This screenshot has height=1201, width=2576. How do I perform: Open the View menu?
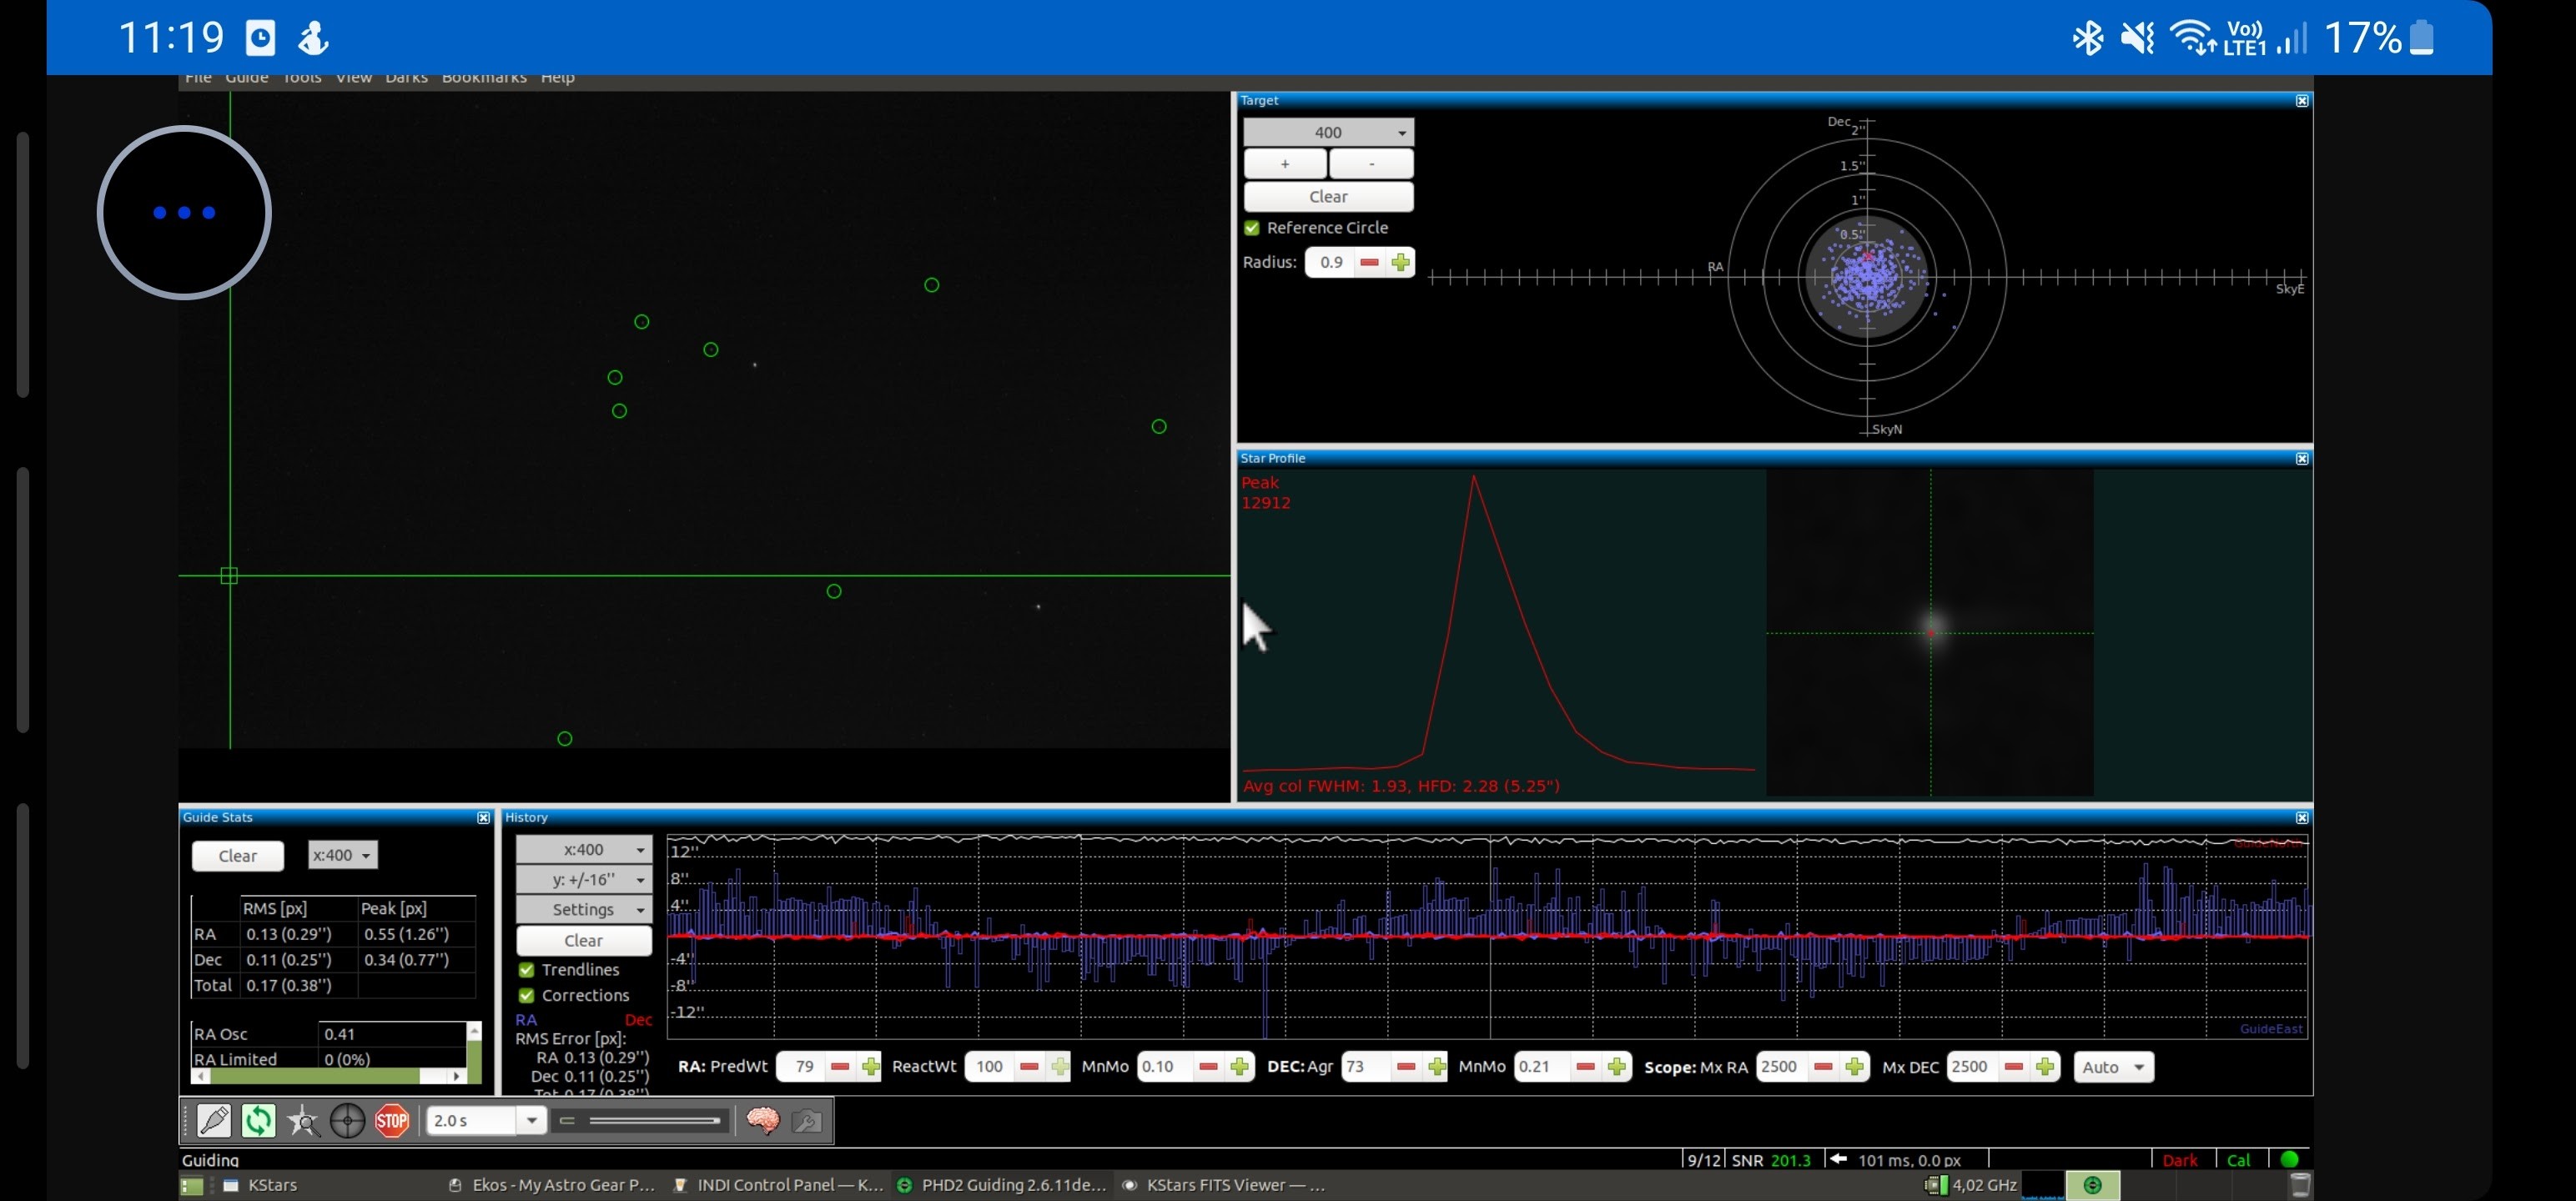353,79
